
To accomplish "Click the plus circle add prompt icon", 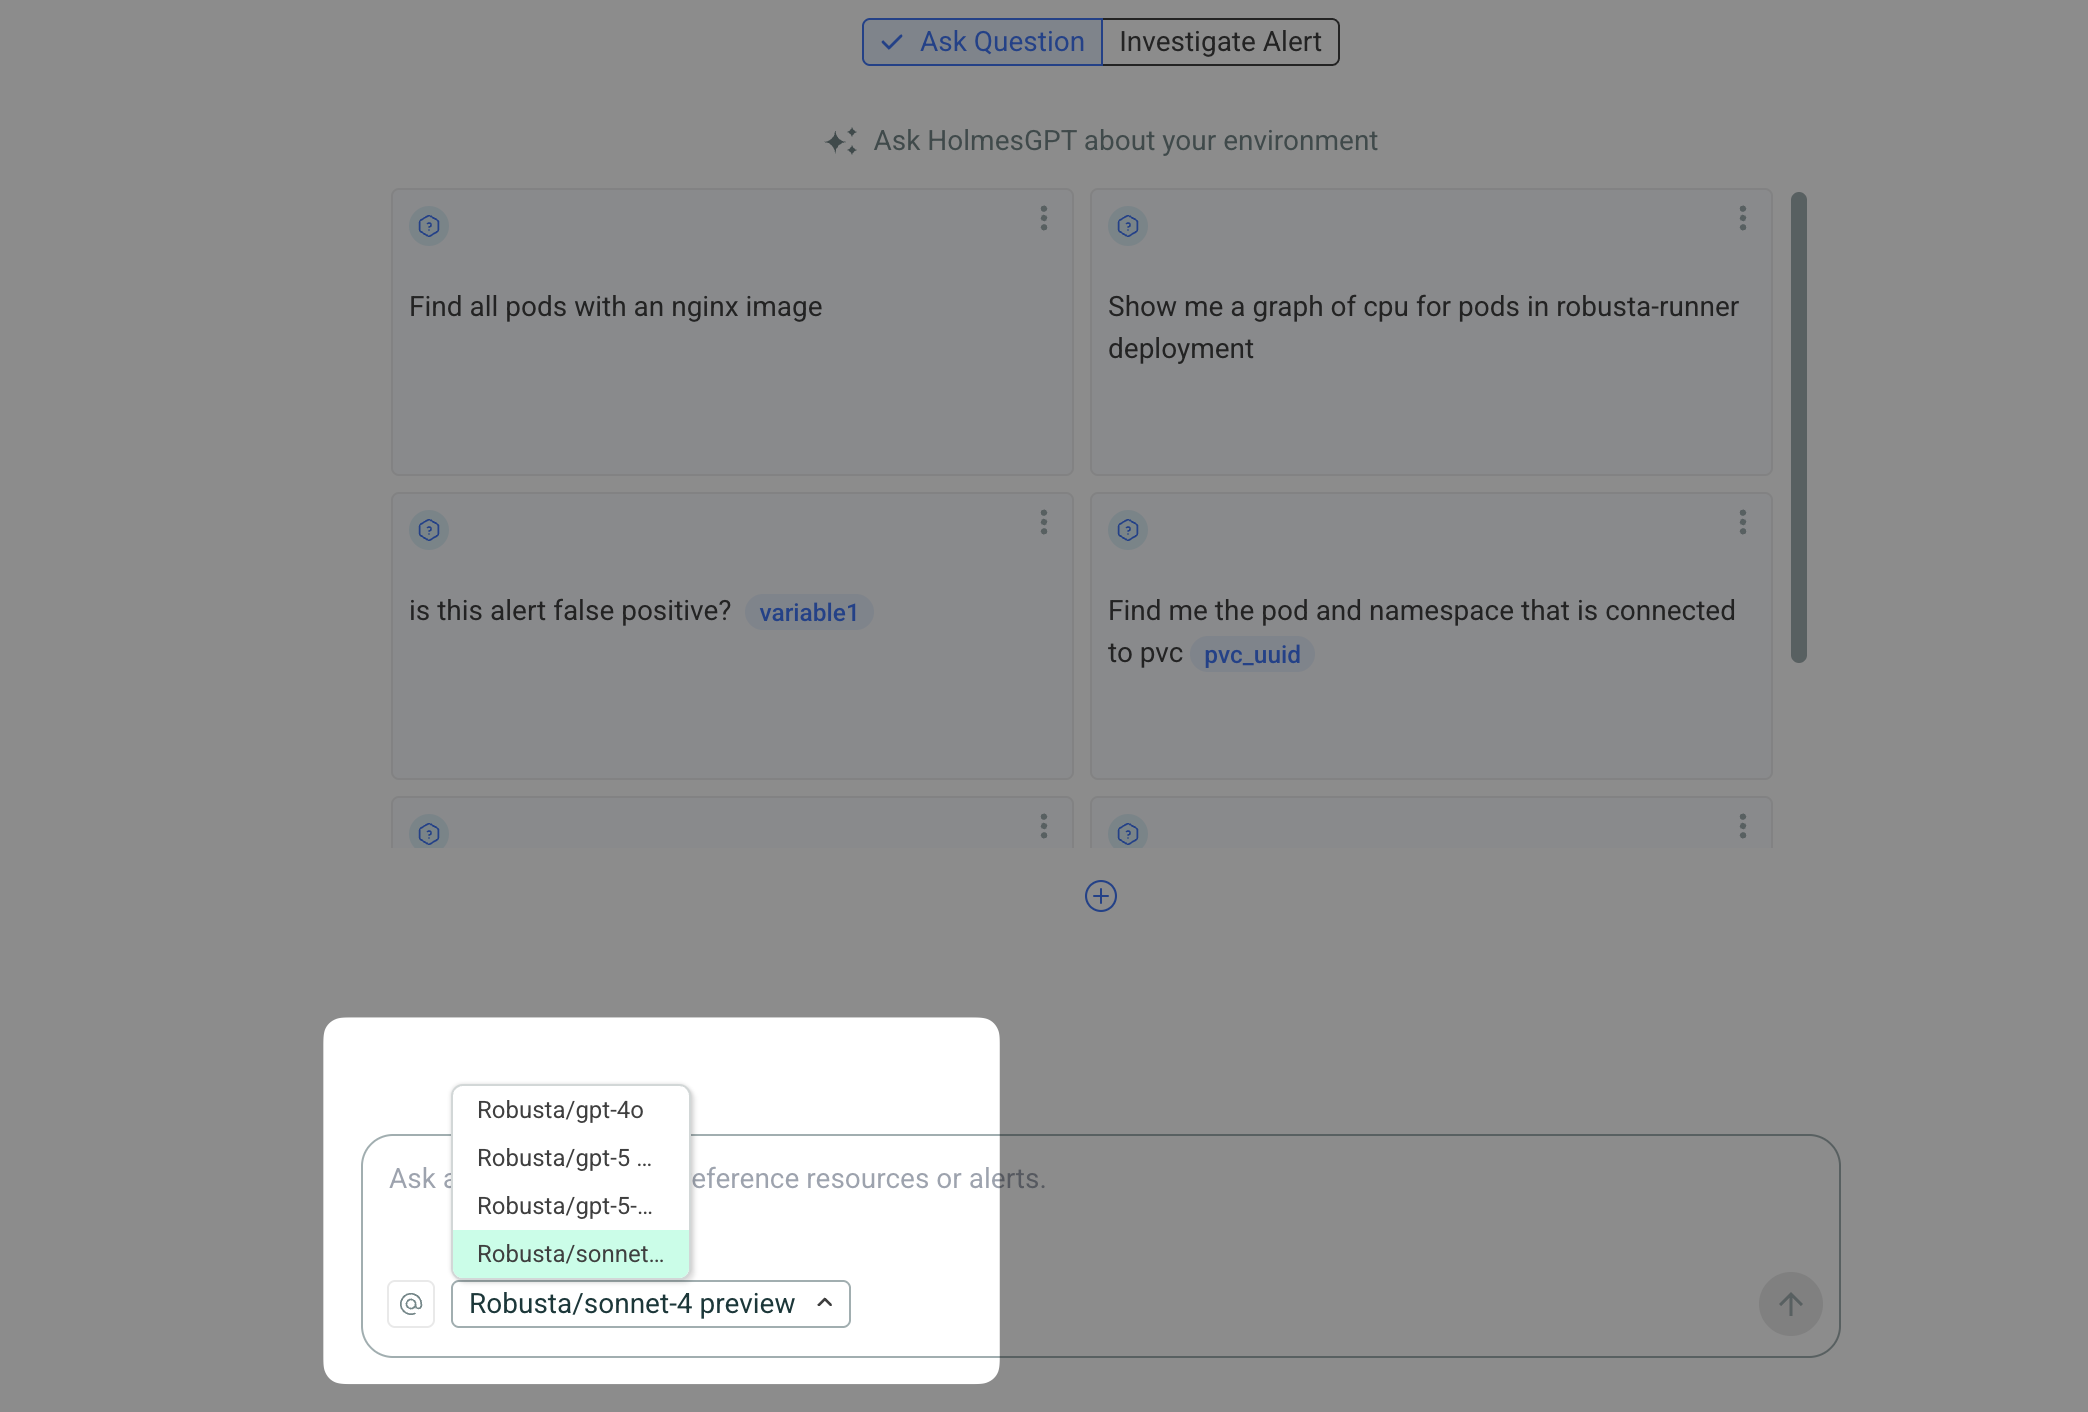I will point(1101,896).
